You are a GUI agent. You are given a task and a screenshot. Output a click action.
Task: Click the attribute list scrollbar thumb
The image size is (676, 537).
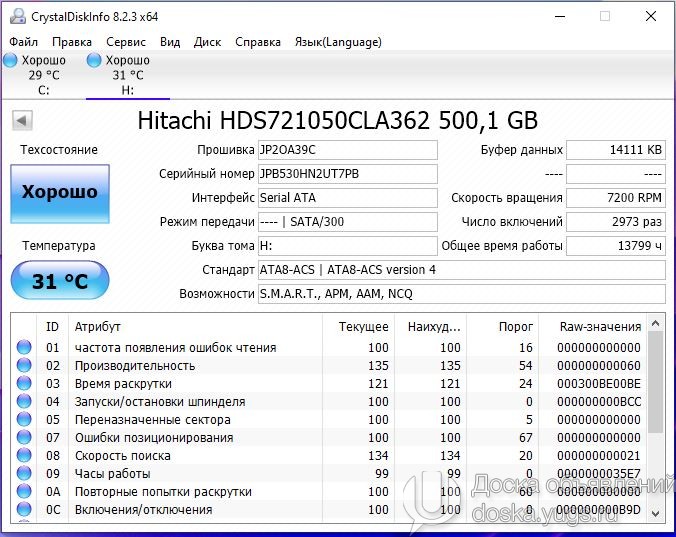[x=656, y=382]
